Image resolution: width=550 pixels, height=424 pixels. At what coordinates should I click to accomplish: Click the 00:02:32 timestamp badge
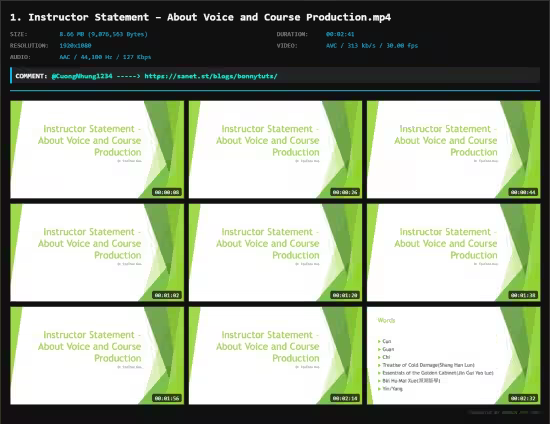(x=523, y=398)
